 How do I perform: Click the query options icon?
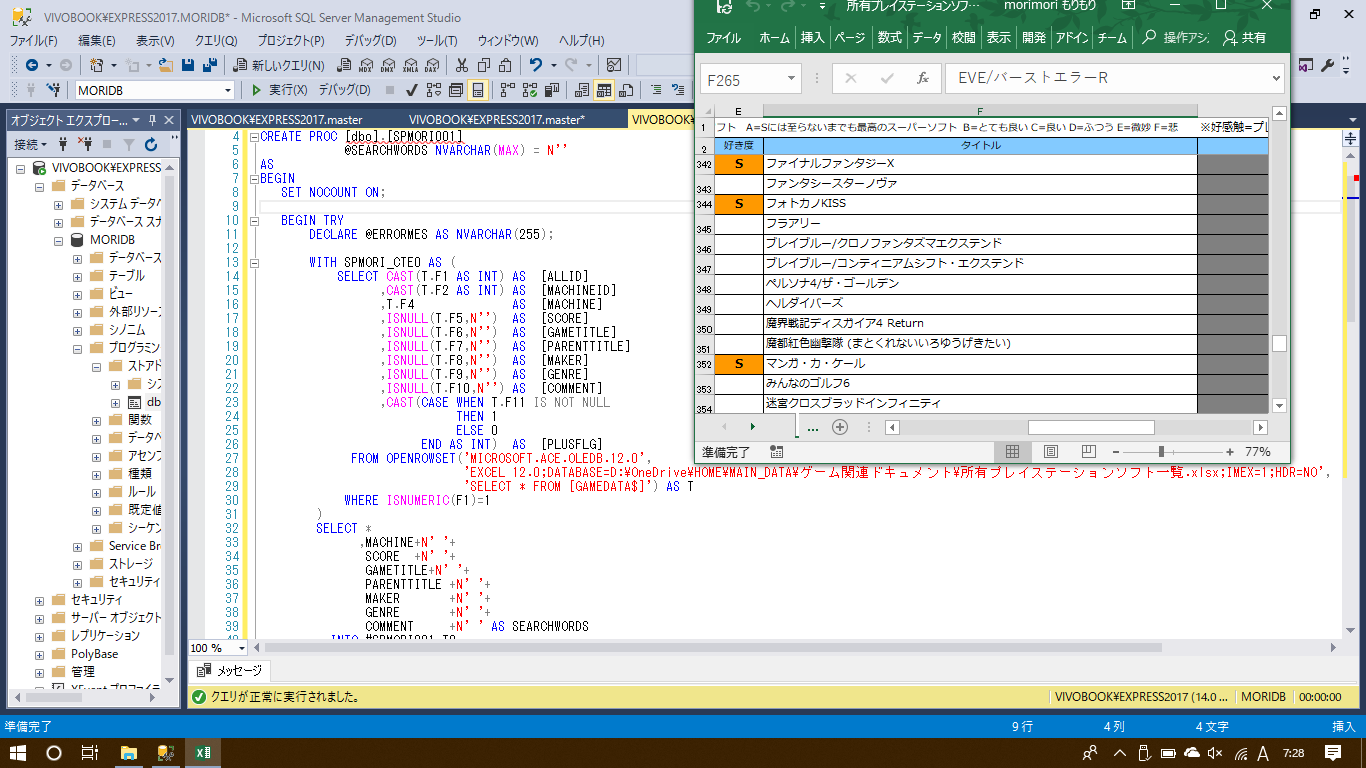[455, 90]
